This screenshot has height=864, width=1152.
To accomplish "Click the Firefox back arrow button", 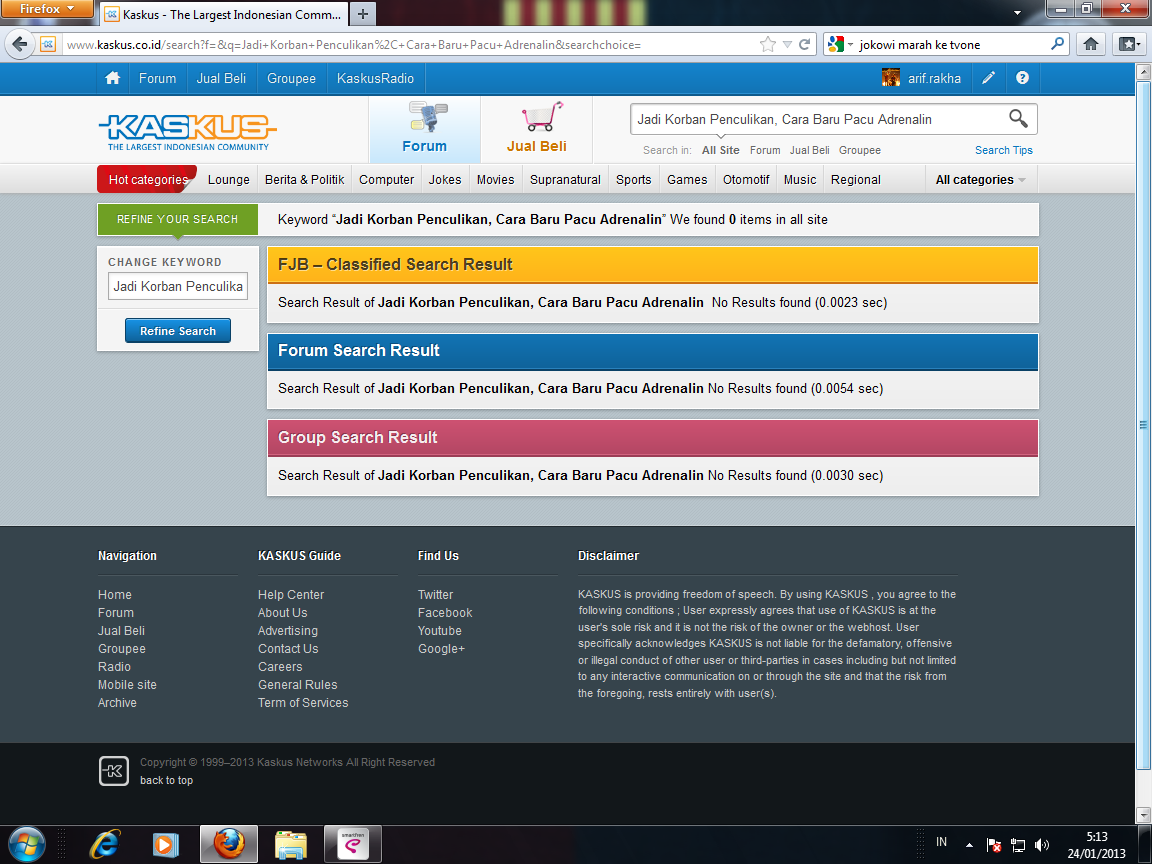I will pyautogui.click(x=20, y=44).
